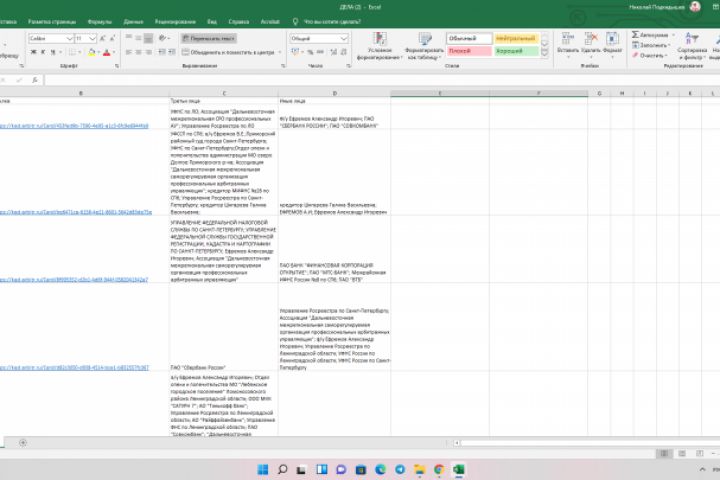Open the Вид tab
Viewport: 720px width, 480px height.
coord(212,22)
